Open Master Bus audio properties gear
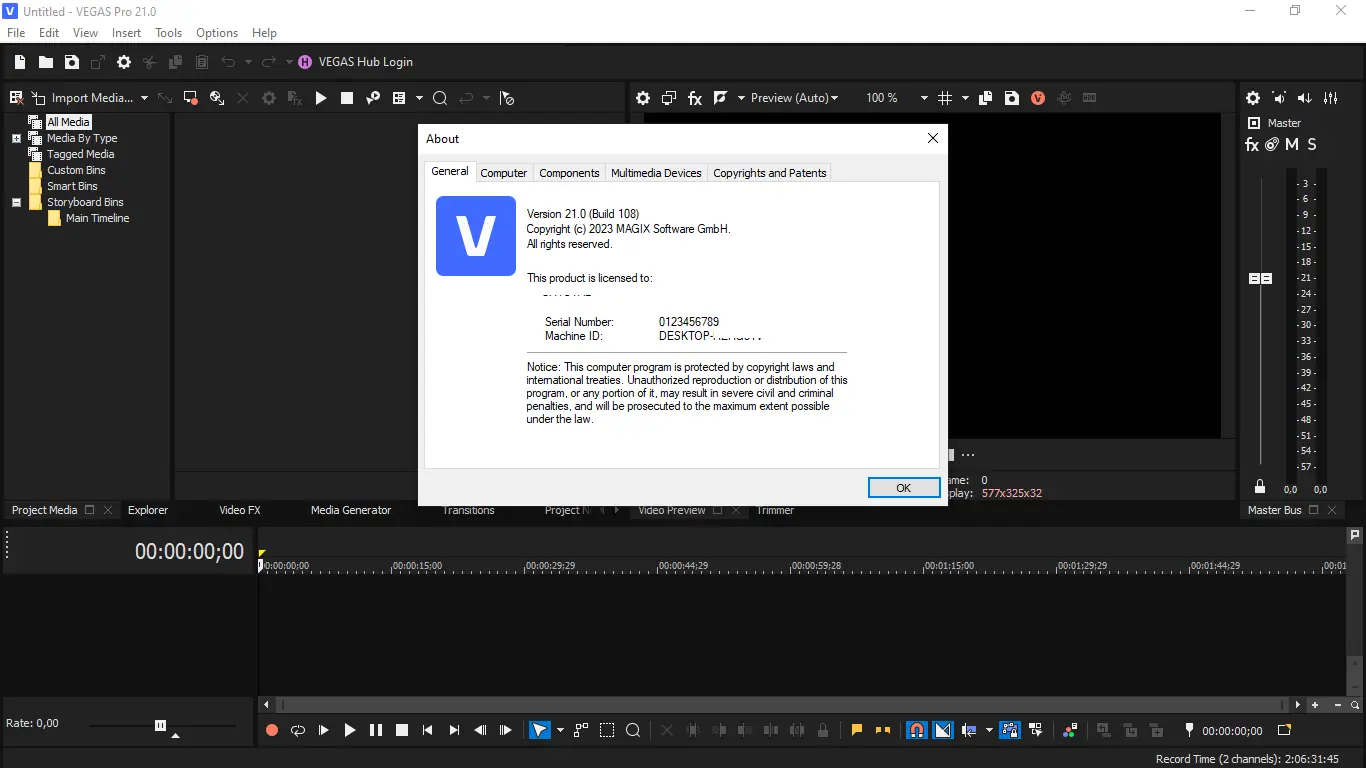 point(1253,98)
